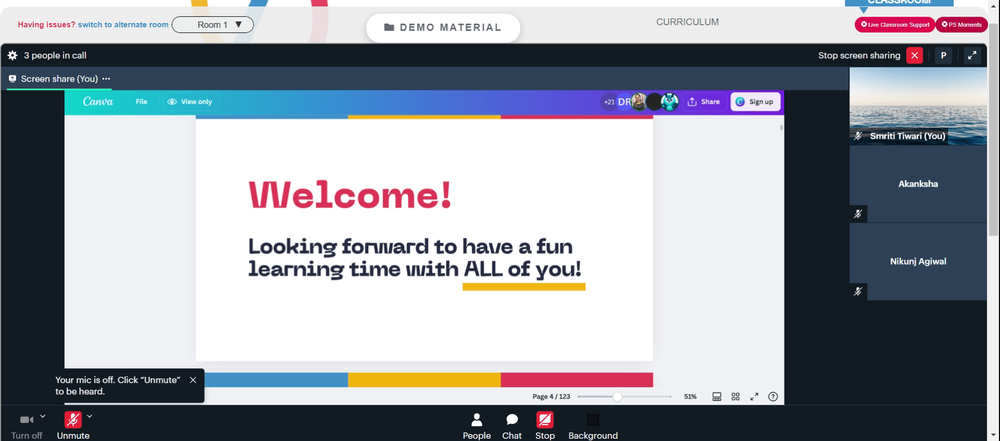The image size is (1000, 441).
Task: Expand call to fullscreen
Action: coord(972,56)
